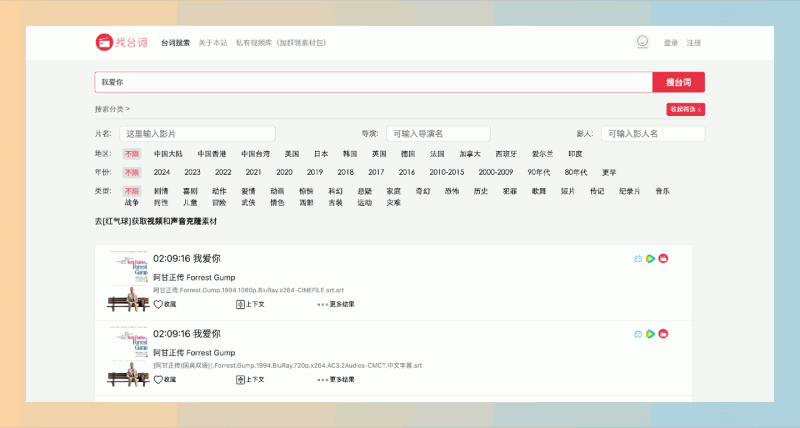Filter year by 2023

[x=192, y=172]
